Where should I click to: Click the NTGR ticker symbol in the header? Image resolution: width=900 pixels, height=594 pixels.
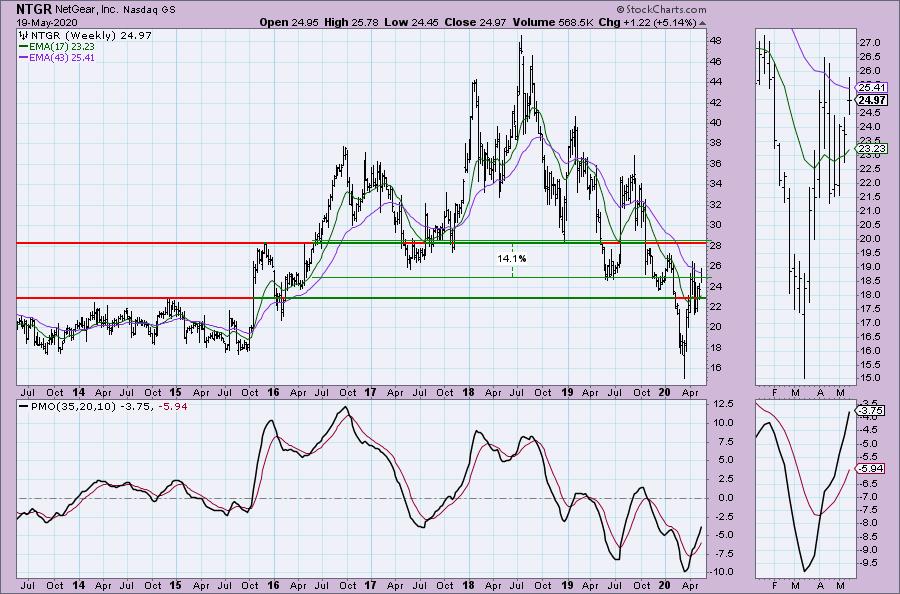point(36,9)
